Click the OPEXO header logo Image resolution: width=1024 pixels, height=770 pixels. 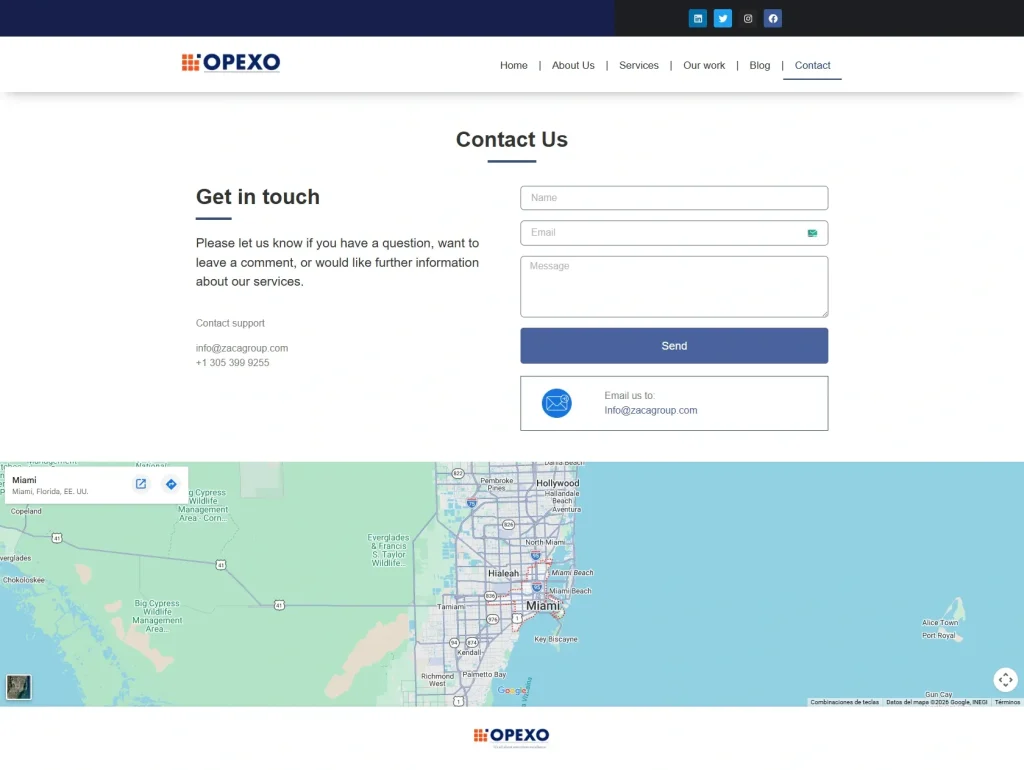231,62
